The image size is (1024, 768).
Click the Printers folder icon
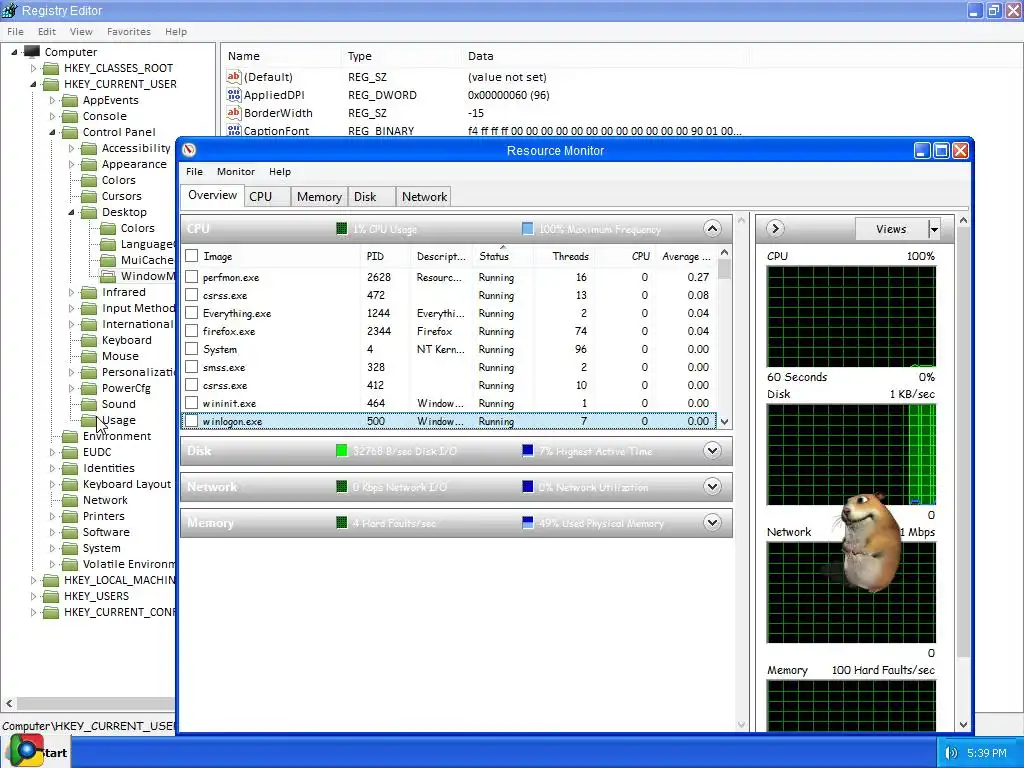pyautogui.click(x=70, y=516)
